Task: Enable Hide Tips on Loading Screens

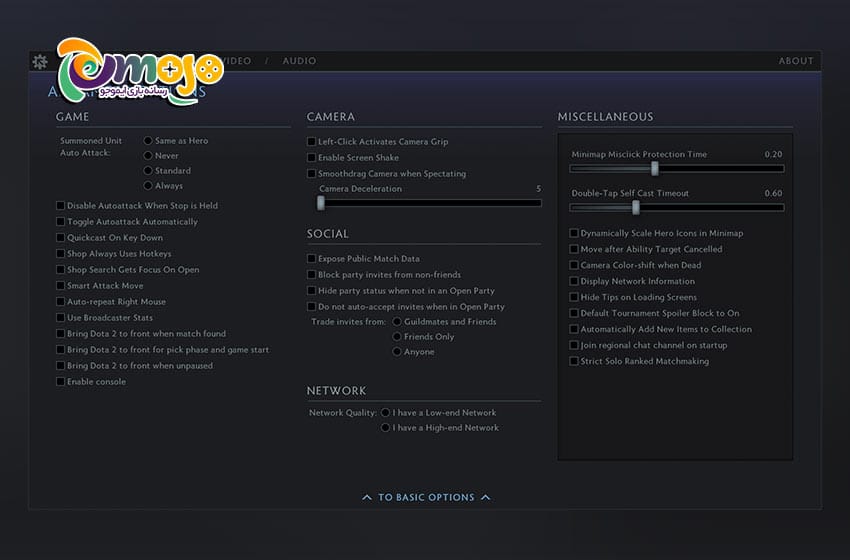Action: click(574, 297)
